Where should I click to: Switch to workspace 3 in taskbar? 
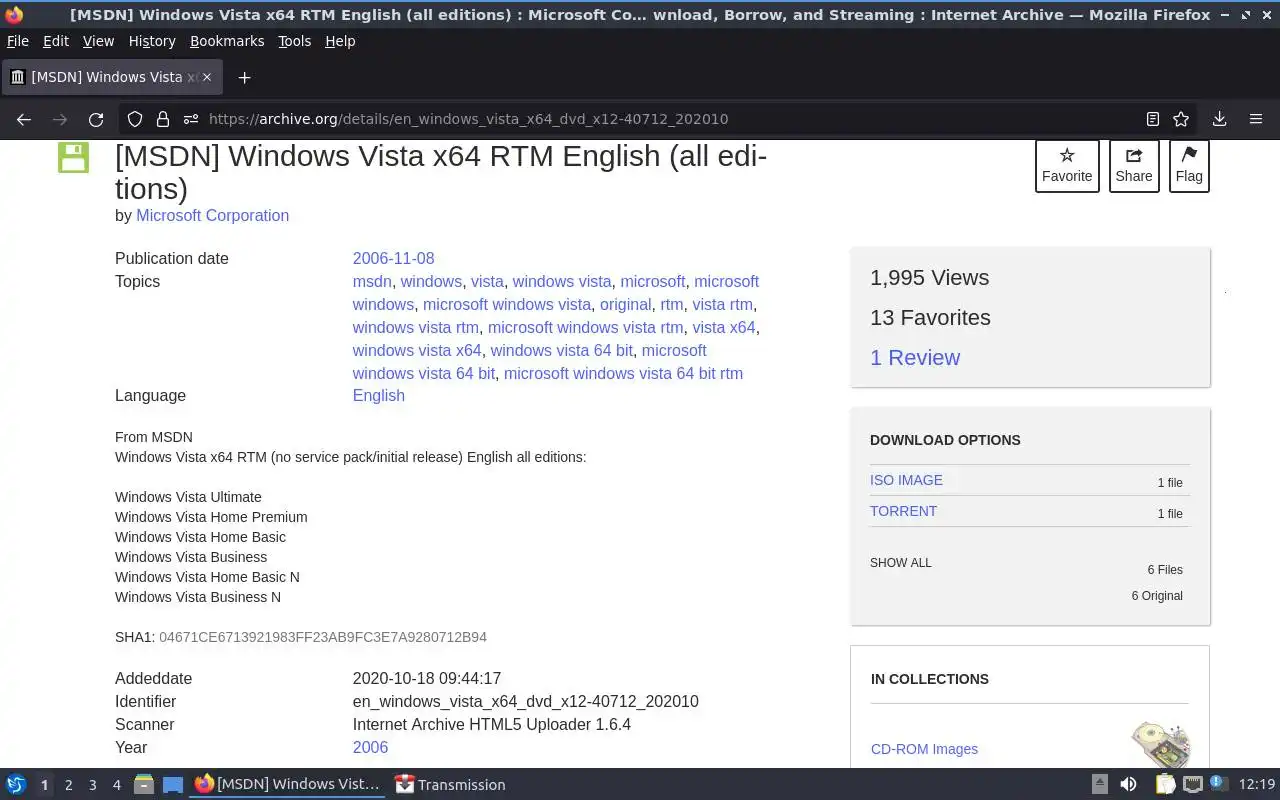[92, 785]
